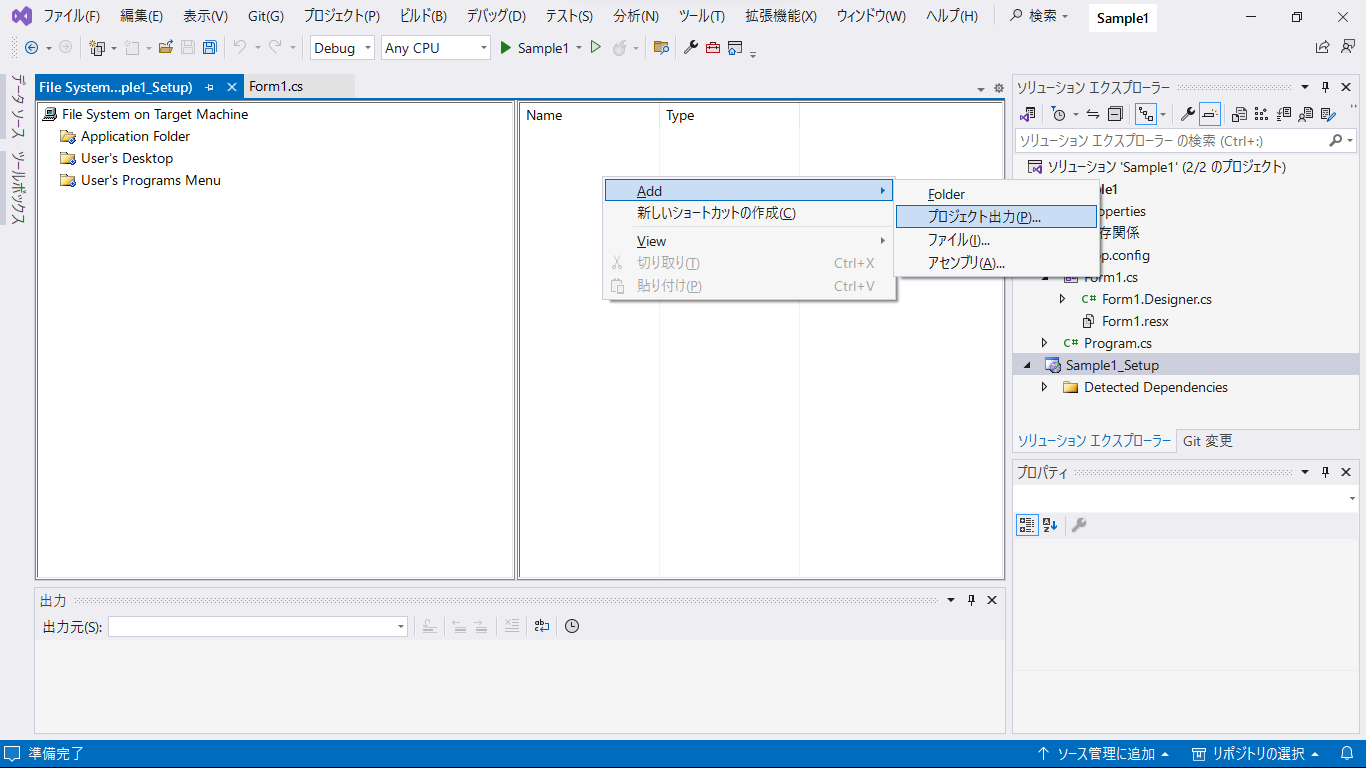Screen dimensions: 1366x768
Task: Click the red toolbox icon in main toolbar
Action: 712,47
